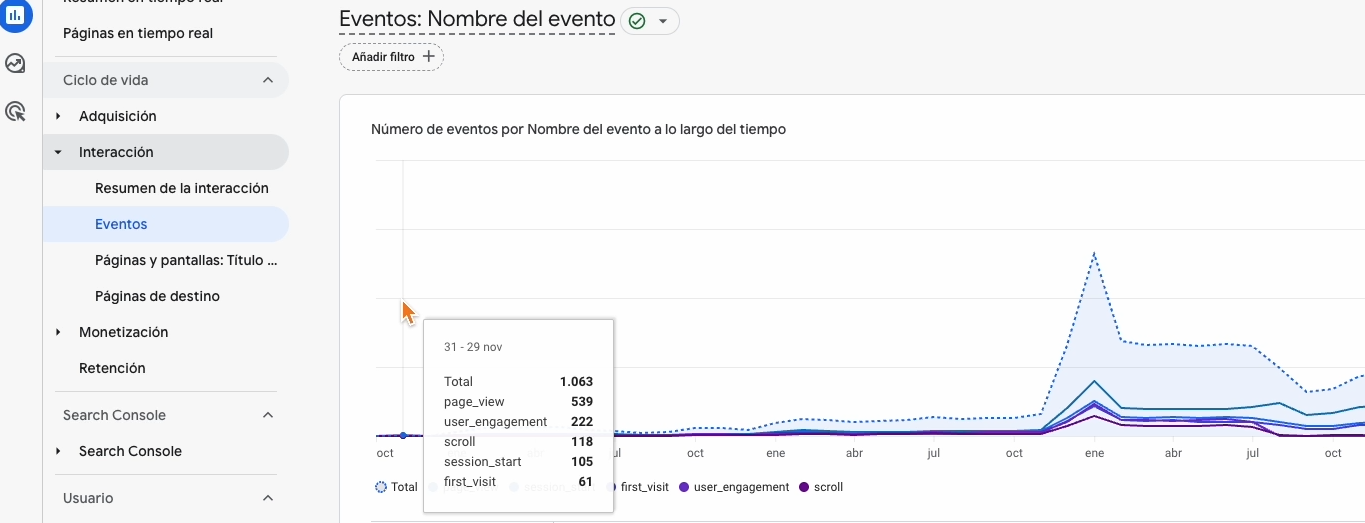Image resolution: width=1365 pixels, height=523 pixels.
Task: Click the user_engagement row in tooltip
Action: (519, 422)
